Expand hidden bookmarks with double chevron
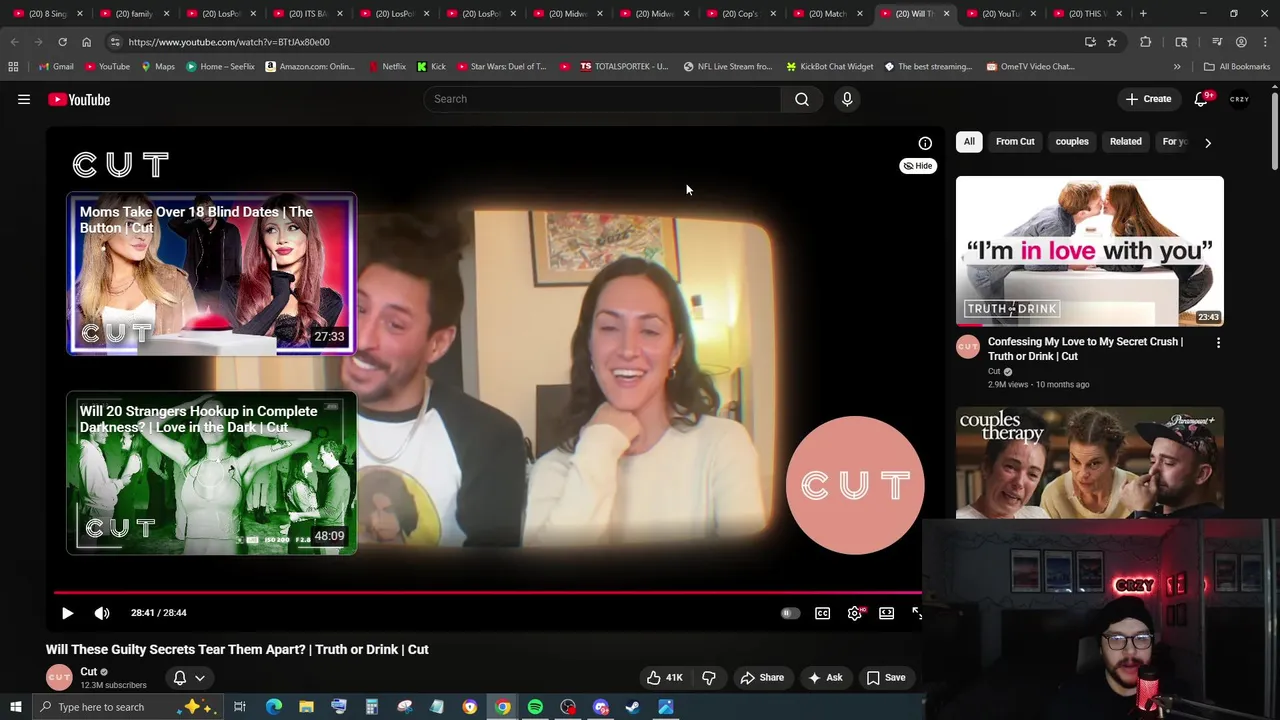 pos(1177,67)
